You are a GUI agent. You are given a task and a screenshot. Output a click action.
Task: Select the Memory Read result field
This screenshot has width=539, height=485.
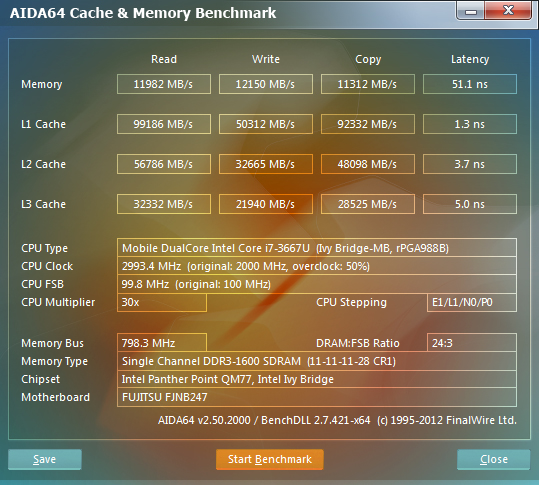pos(164,84)
